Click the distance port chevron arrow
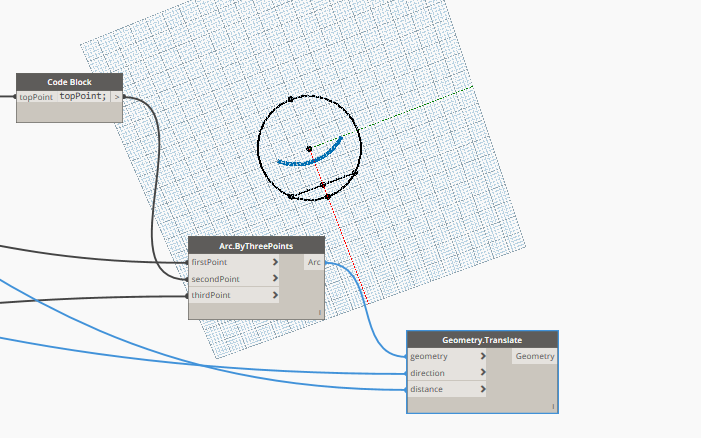The width and height of the screenshot is (701, 438). coord(483,389)
